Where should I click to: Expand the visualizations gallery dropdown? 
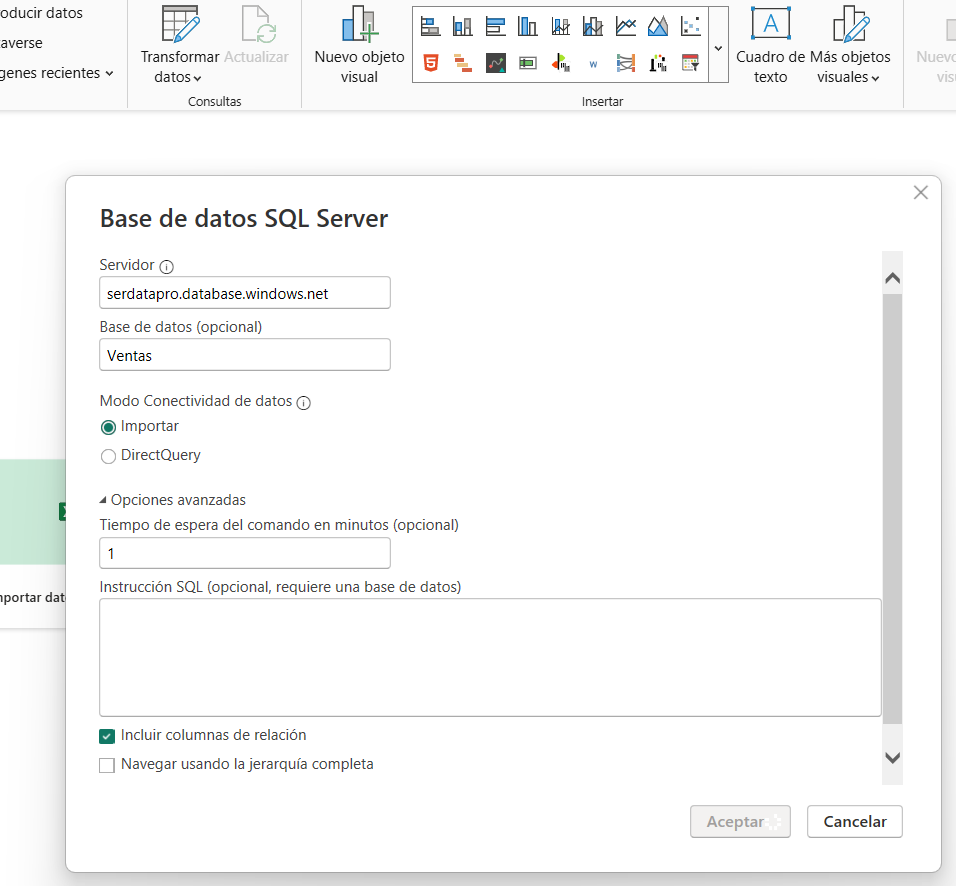pos(718,47)
